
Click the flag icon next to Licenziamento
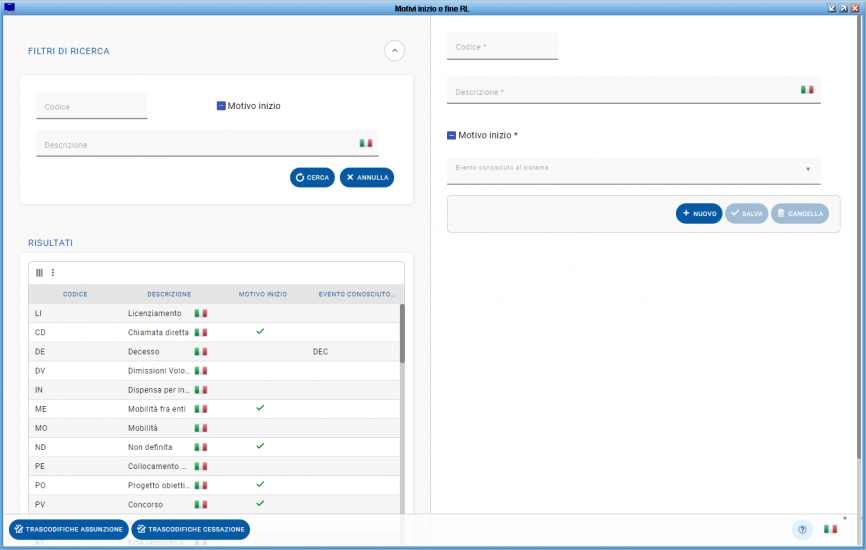200,313
